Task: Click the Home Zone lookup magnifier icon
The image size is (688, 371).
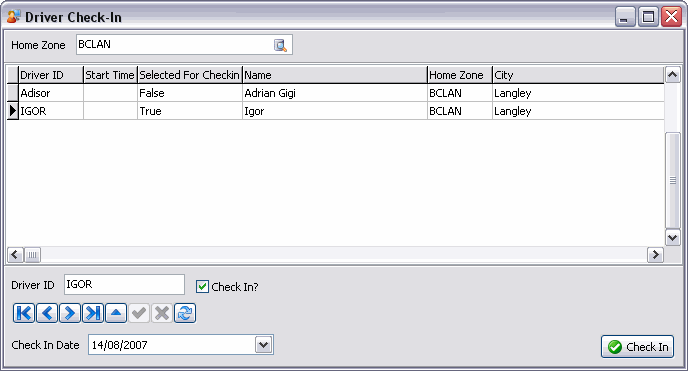Action: click(x=280, y=45)
